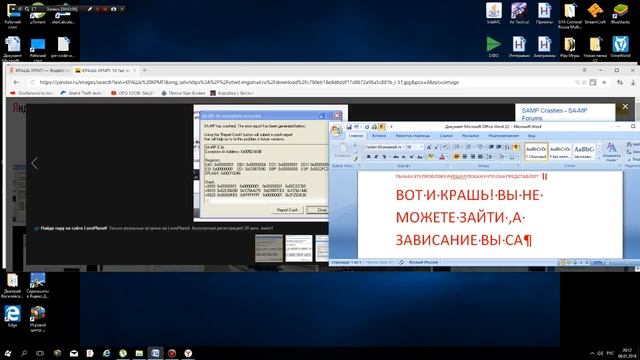Switch to the Home ribbon tab in Word
640x360 pixels.
(x=356, y=136)
